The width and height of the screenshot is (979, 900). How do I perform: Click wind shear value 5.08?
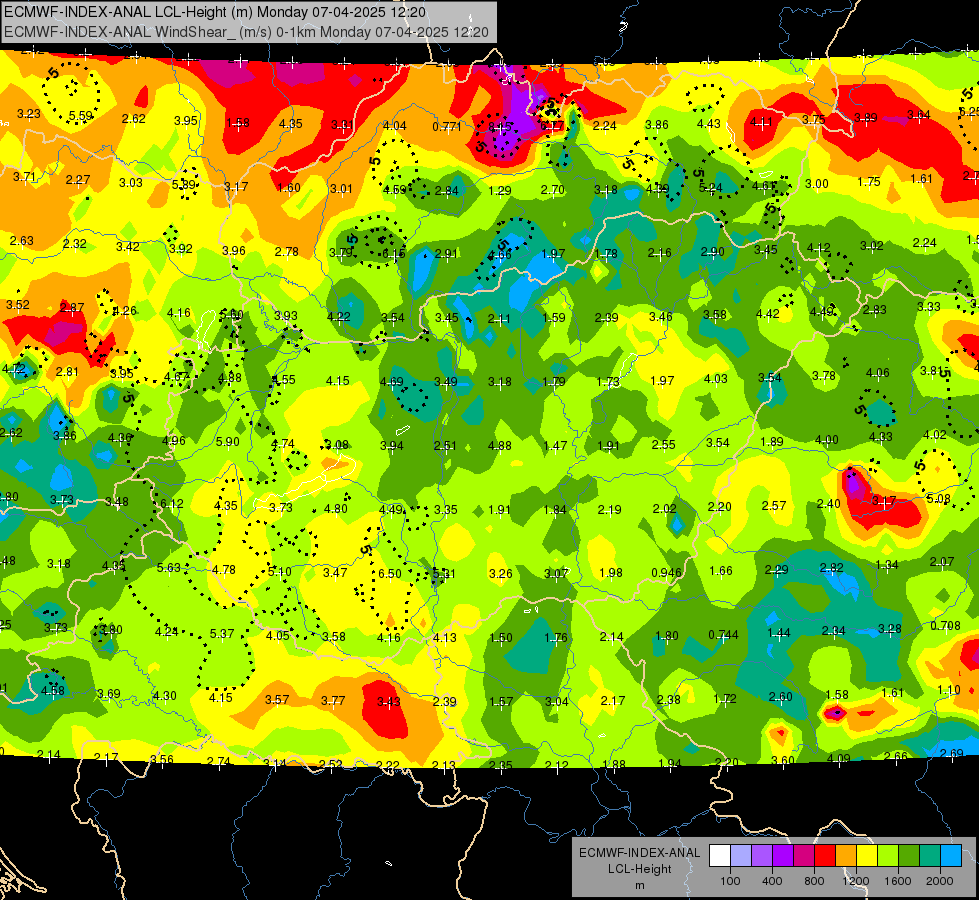point(938,499)
